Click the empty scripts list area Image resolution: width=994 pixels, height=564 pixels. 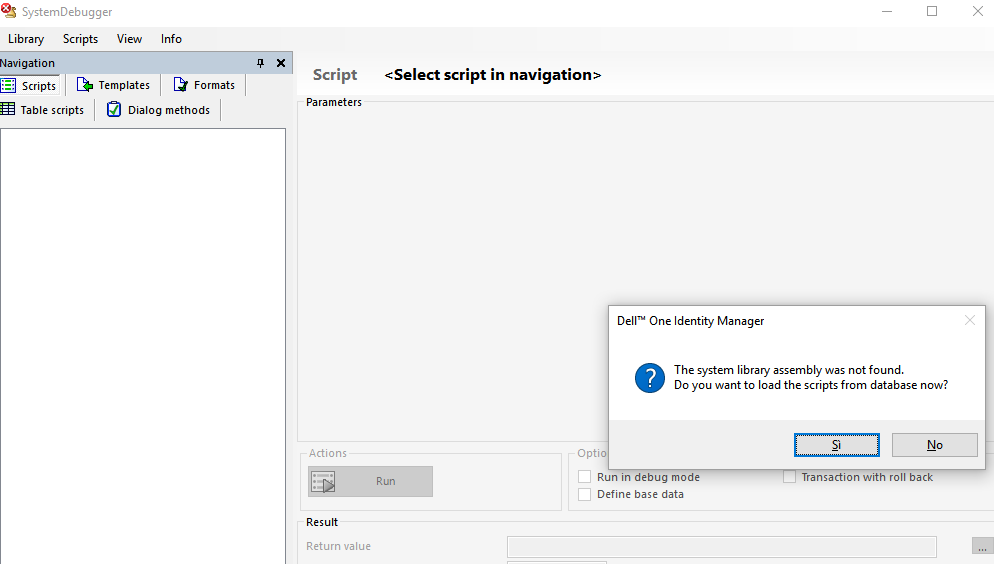pyautogui.click(x=143, y=345)
